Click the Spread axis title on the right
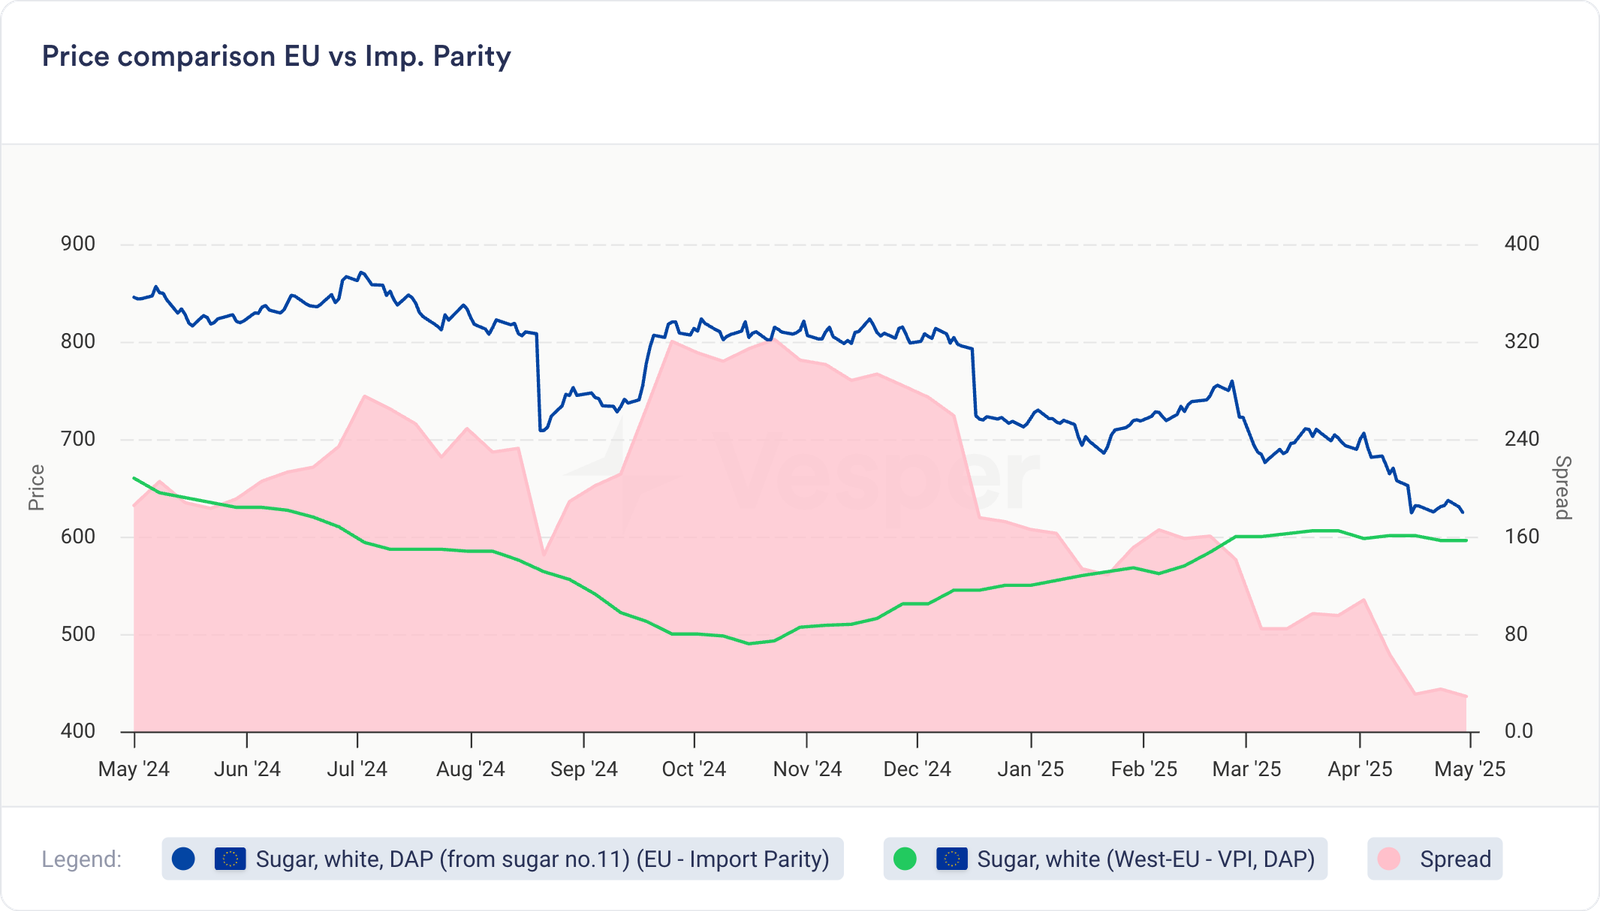The width and height of the screenshot is (1600, 911). coord(1561,488)
